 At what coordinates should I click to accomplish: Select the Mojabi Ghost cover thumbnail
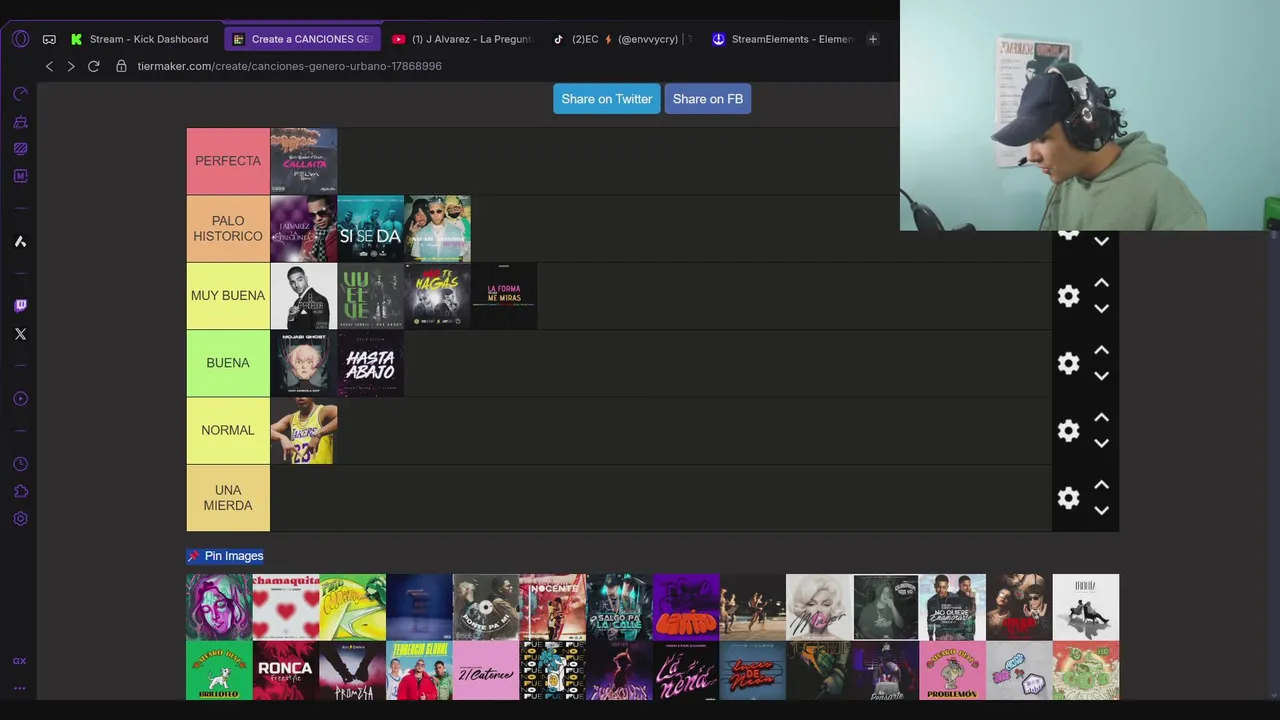pyautogui.click(x=304, y=363)
